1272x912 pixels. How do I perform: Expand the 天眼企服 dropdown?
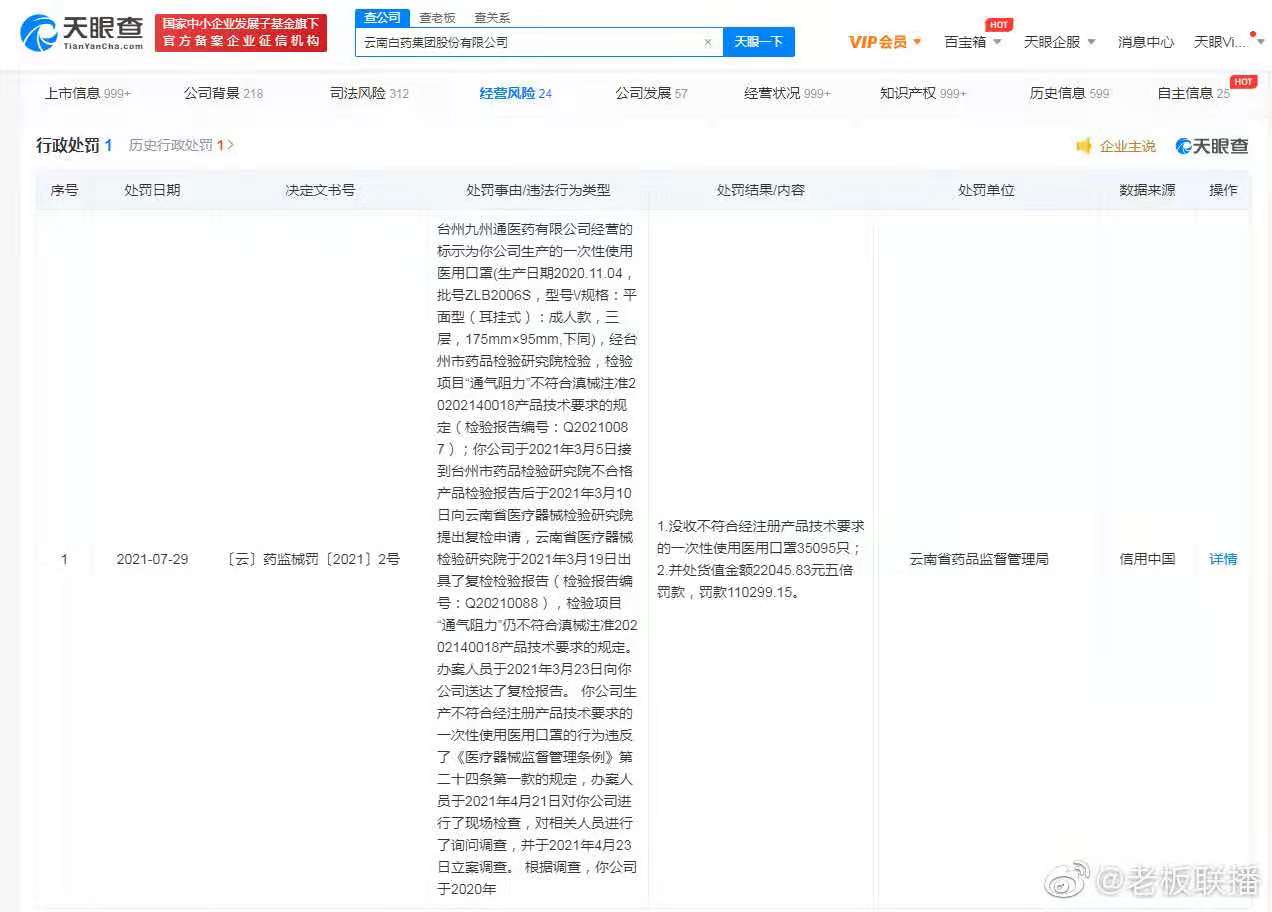pyautogui.click(x=1060, y=42)
